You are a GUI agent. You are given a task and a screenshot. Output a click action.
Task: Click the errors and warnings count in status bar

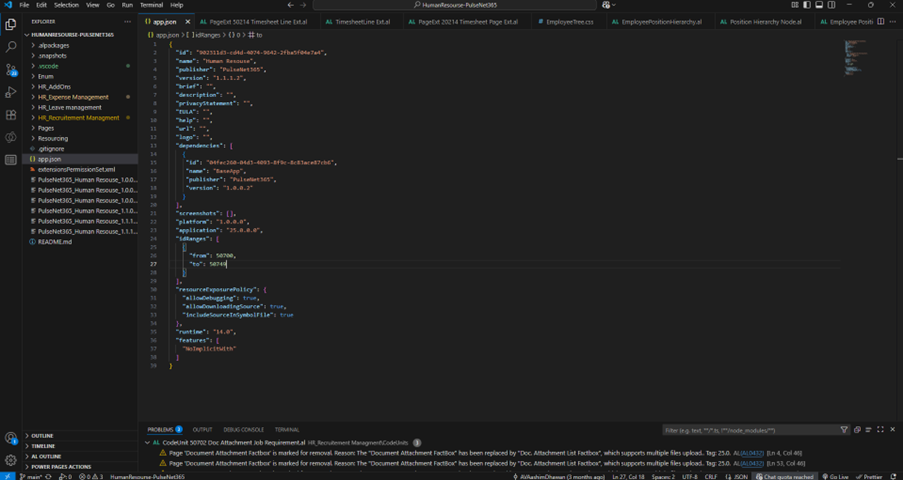click(91, 477)
